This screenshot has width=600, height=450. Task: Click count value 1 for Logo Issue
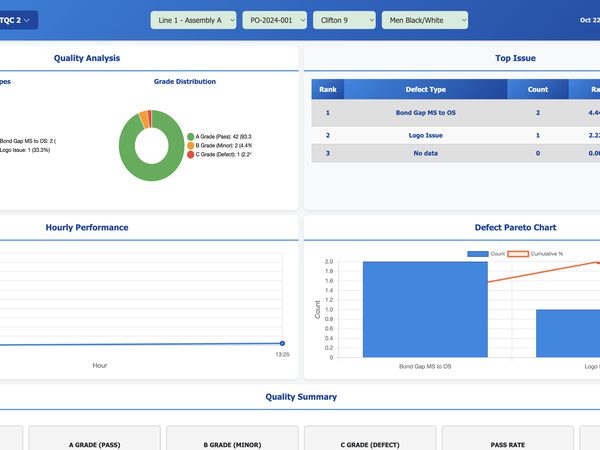pyautogui.click(x=538, y=135)
